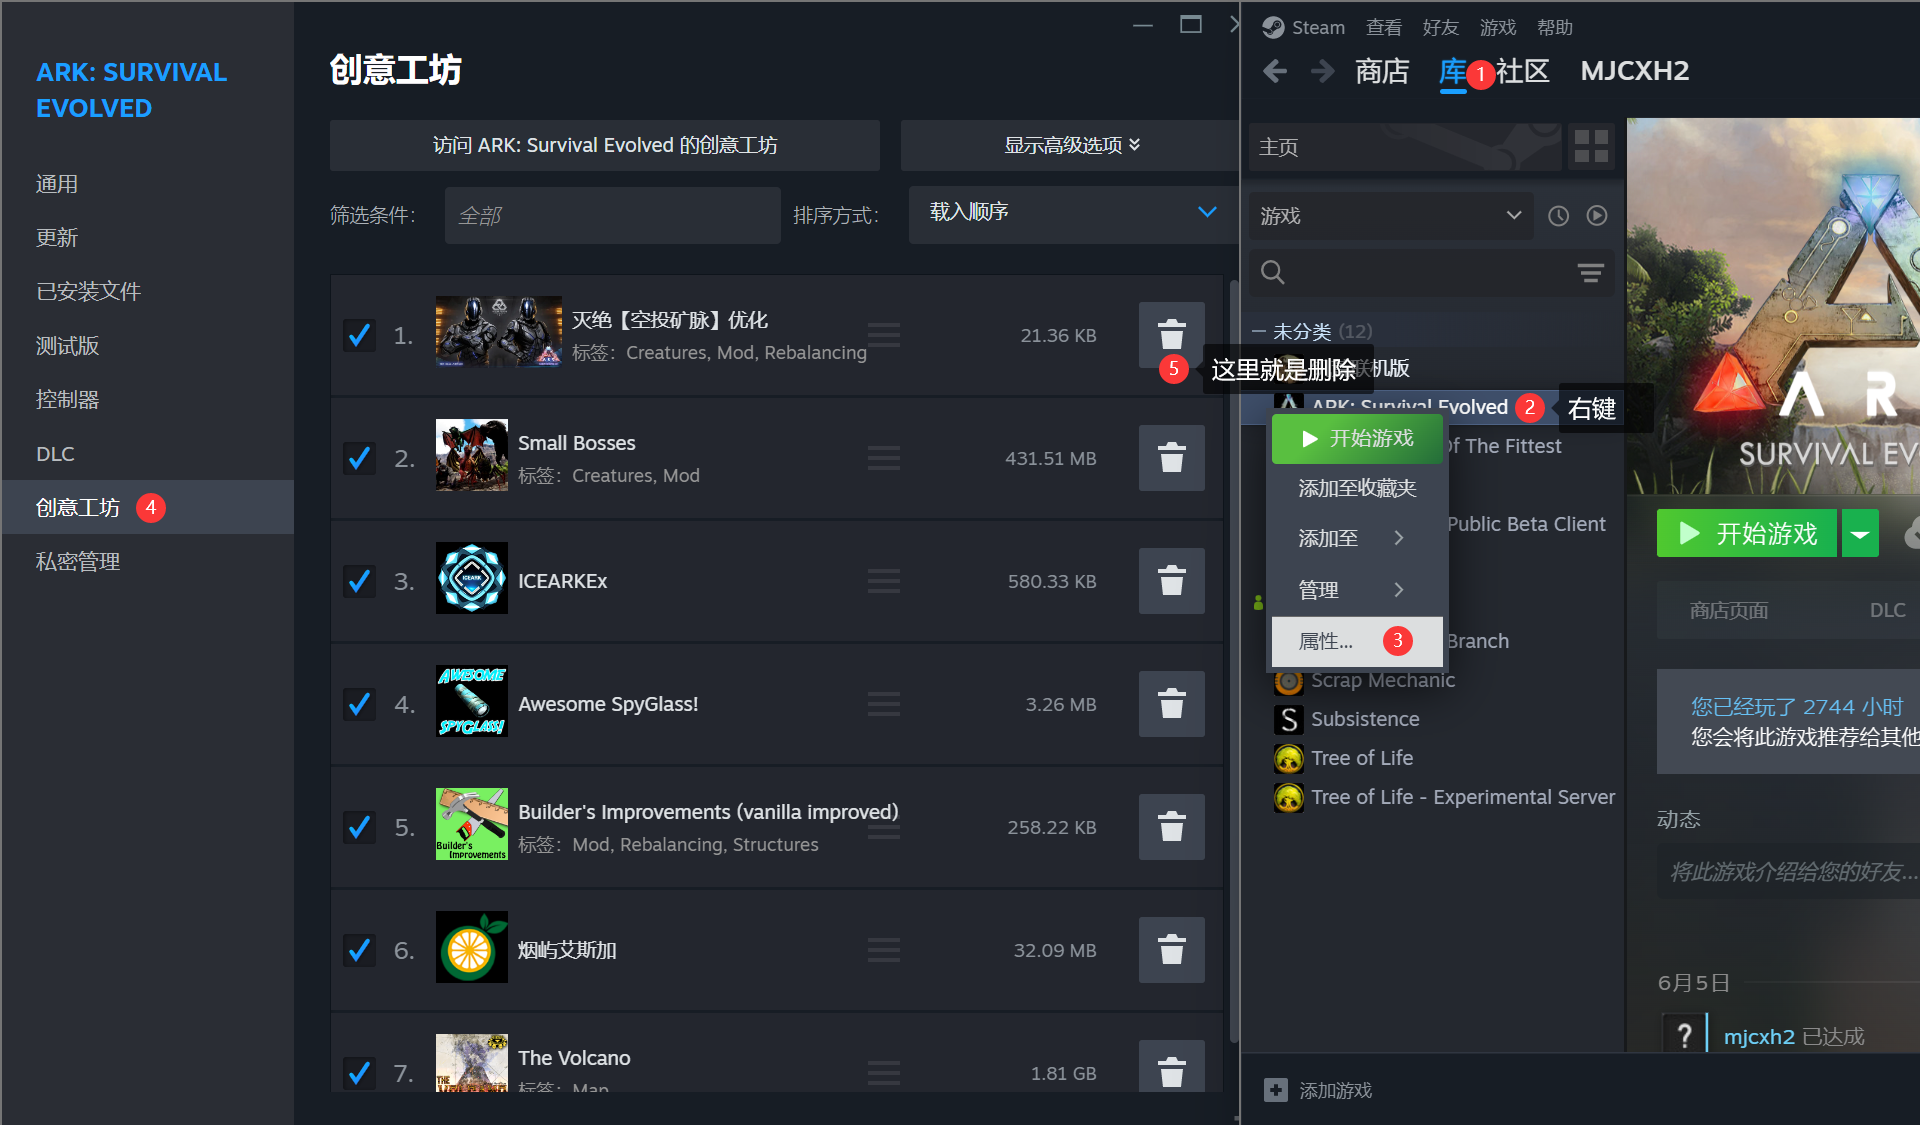Image resolution: width=1920 pixels, height=1125 pixels.
Task: Open MJCXH2 profile link
Action: tap(1635, 71)
